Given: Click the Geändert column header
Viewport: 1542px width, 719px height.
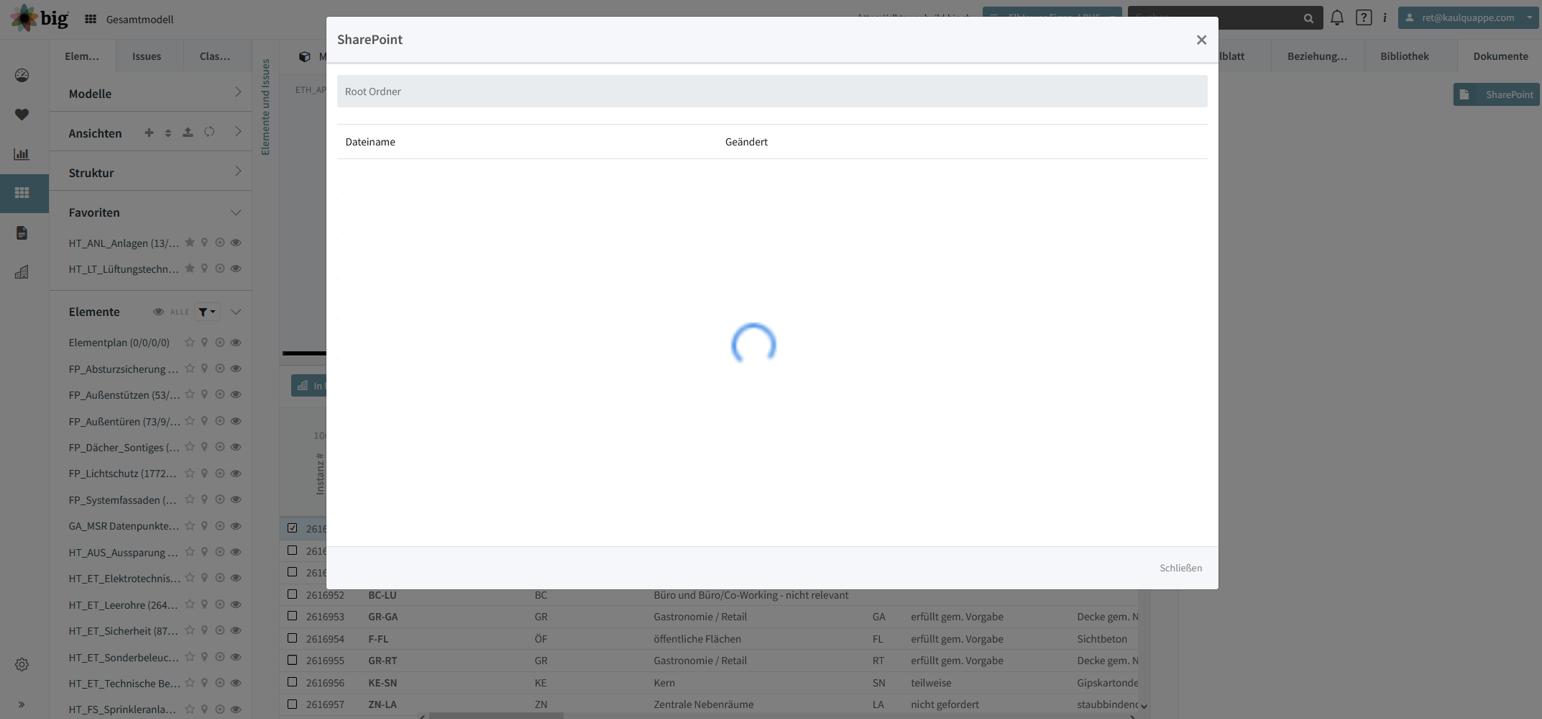Looking at the screenshot, I should 746,142.
